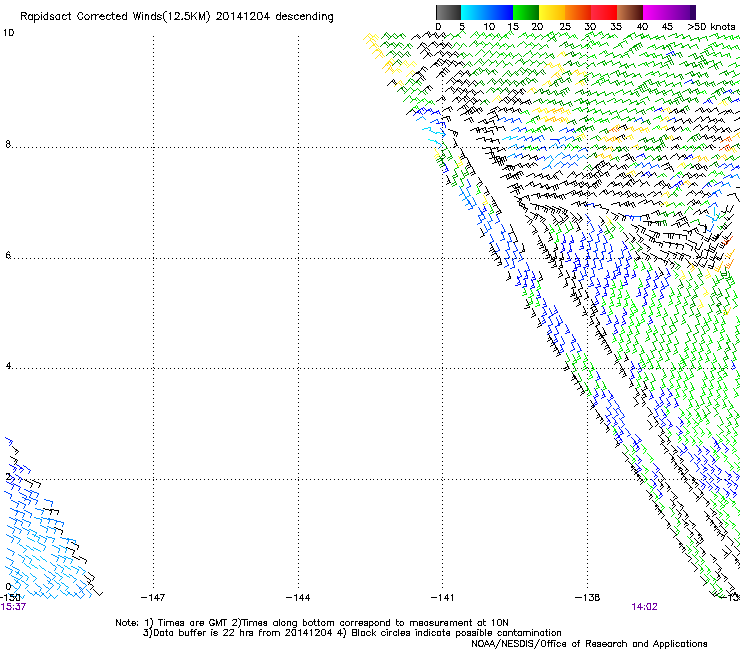The height and width of the screenshot is (650, 740).
Task: Click the yellow 20-25 knots legend segment
Action: point(552,12)
